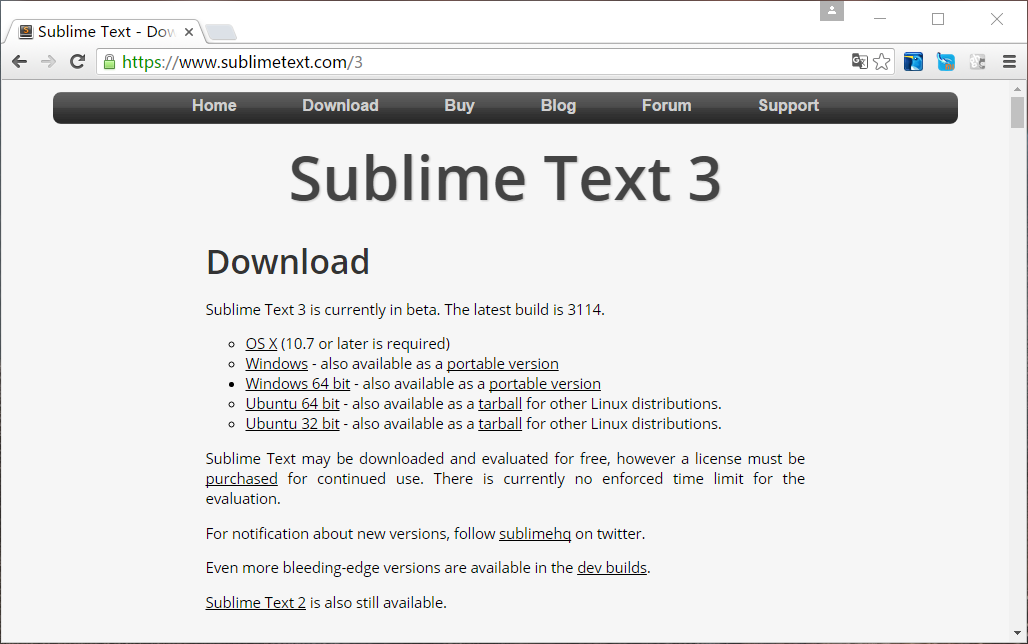Minimize the browser window
This screenshot has width=1028, height=644.
pos(880,18)
